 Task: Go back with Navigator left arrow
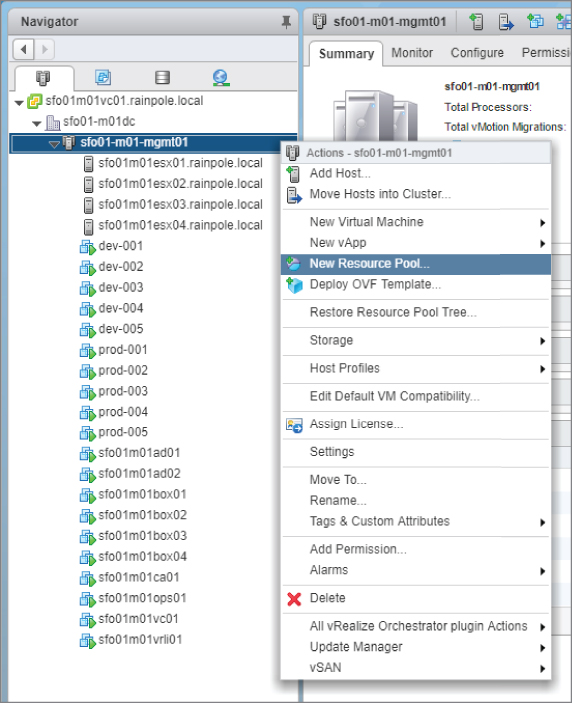[23, 49]
